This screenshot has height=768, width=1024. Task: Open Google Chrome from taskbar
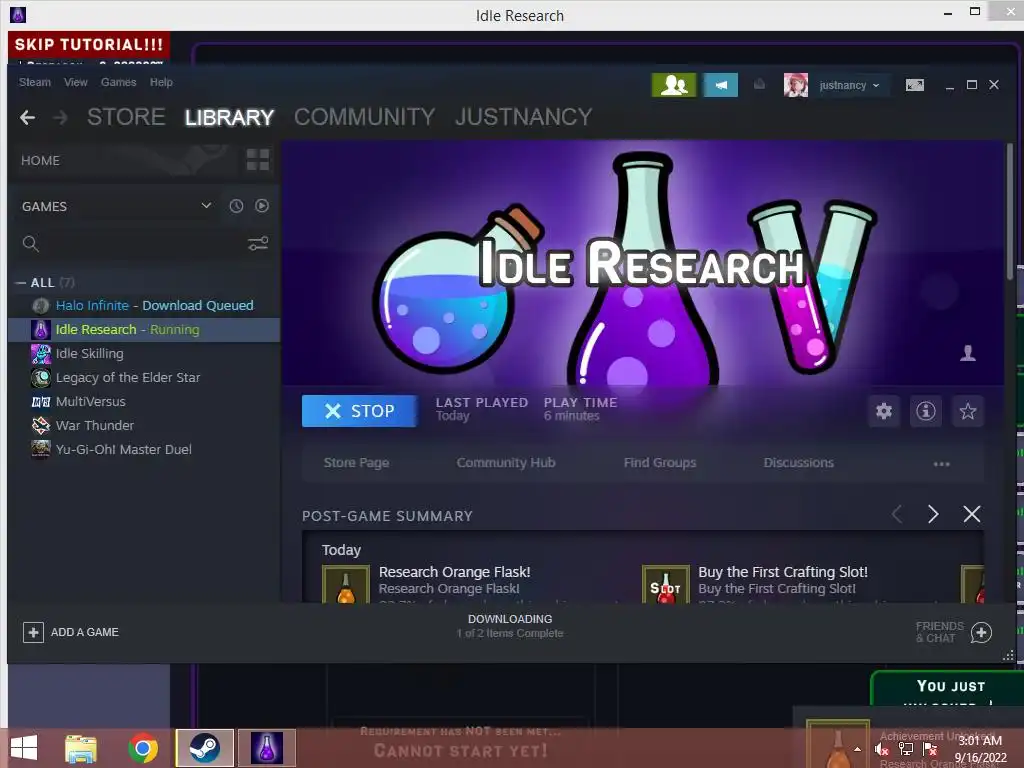[x=142, y=748]
